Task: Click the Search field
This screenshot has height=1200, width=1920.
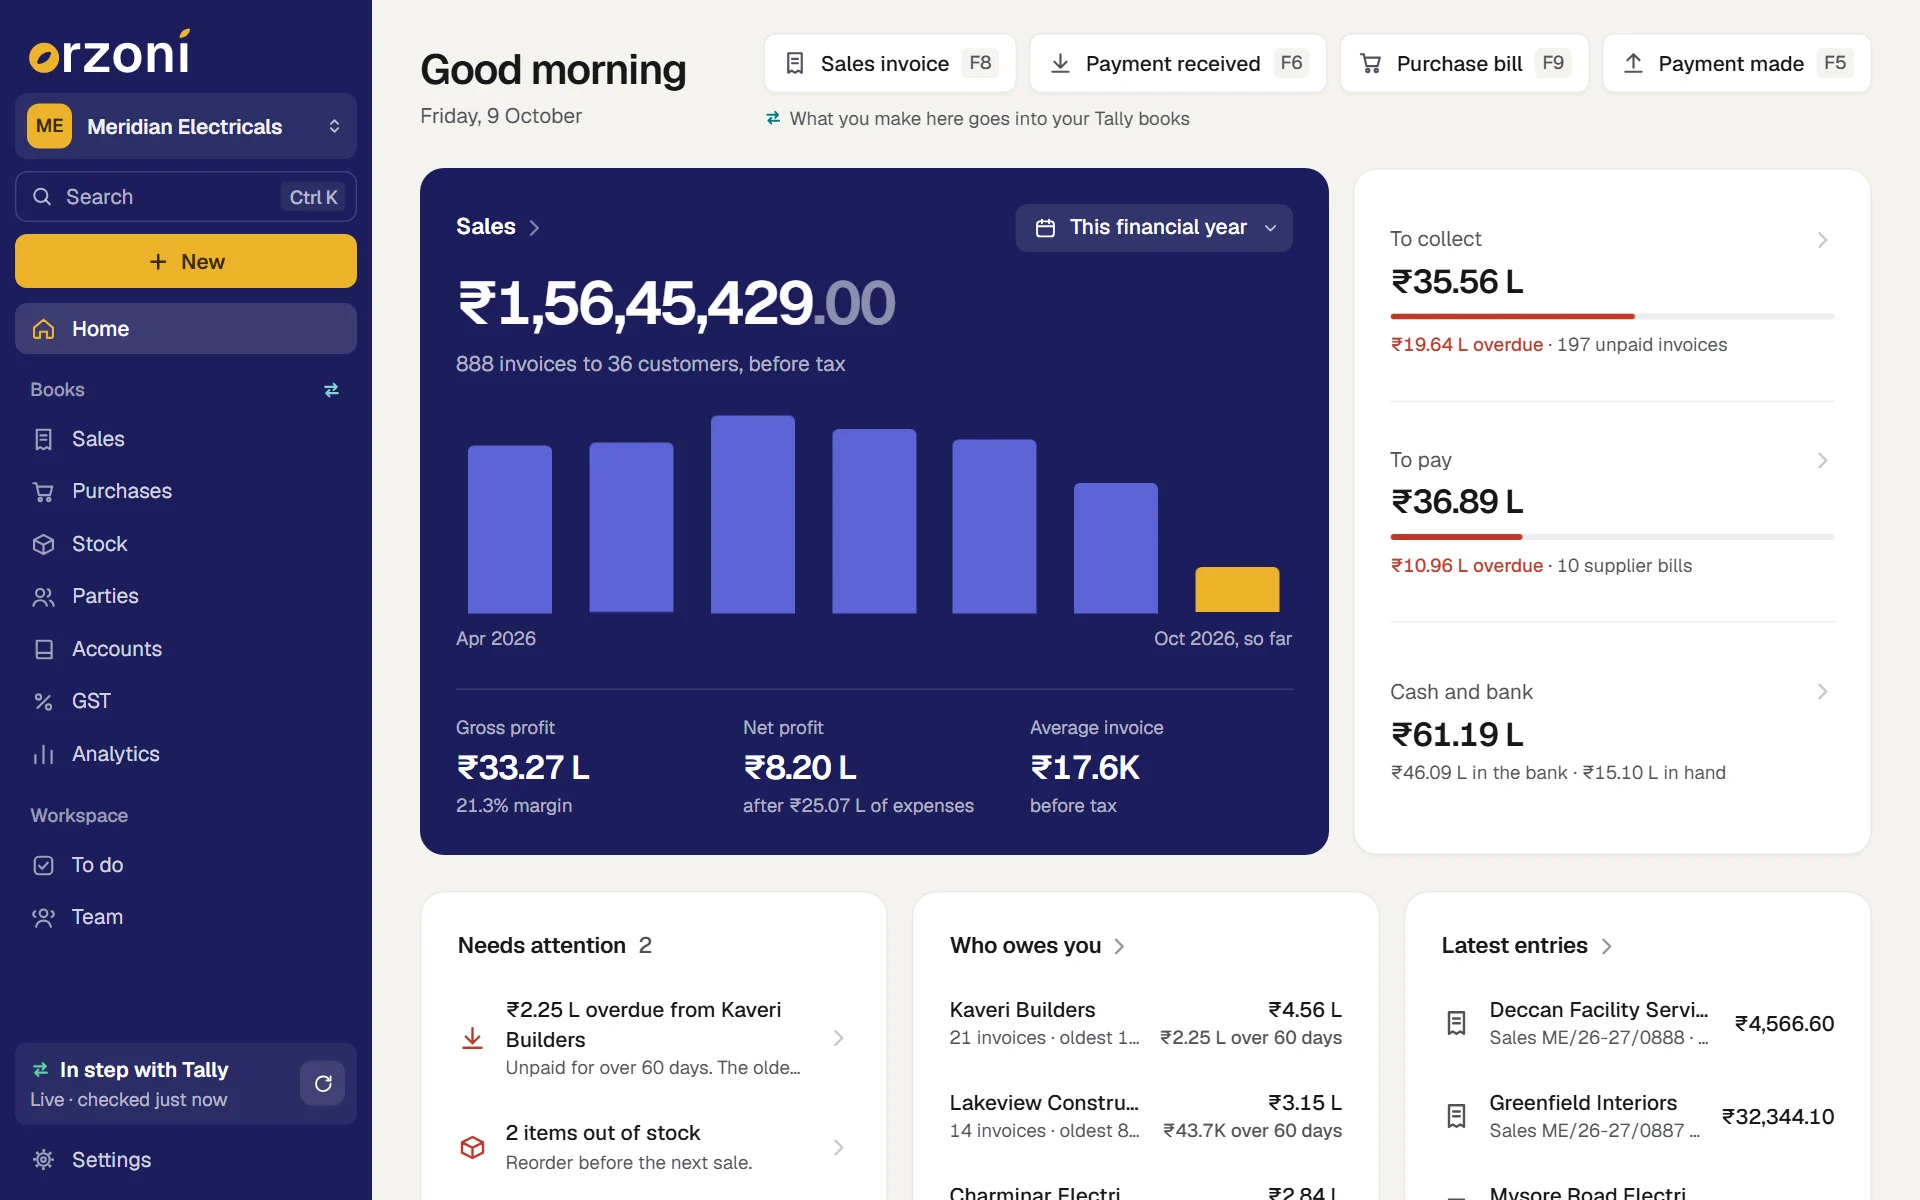Action: pyautogui.click(x=186, y=197)
